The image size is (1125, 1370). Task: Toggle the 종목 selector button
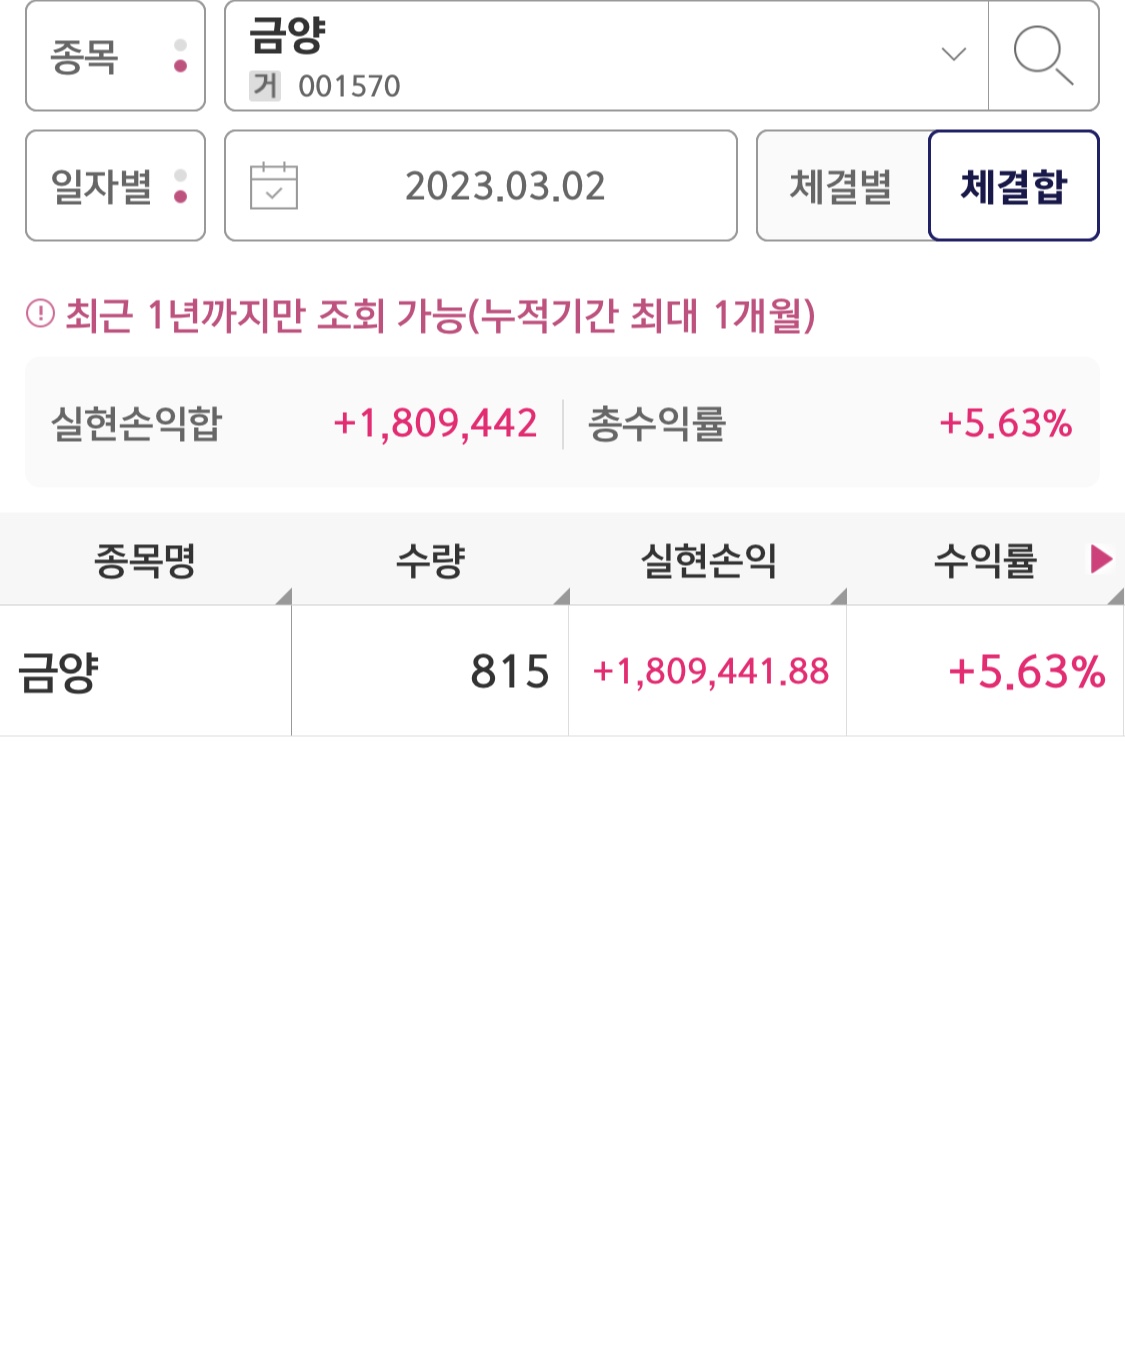click(x=115, y=56)
